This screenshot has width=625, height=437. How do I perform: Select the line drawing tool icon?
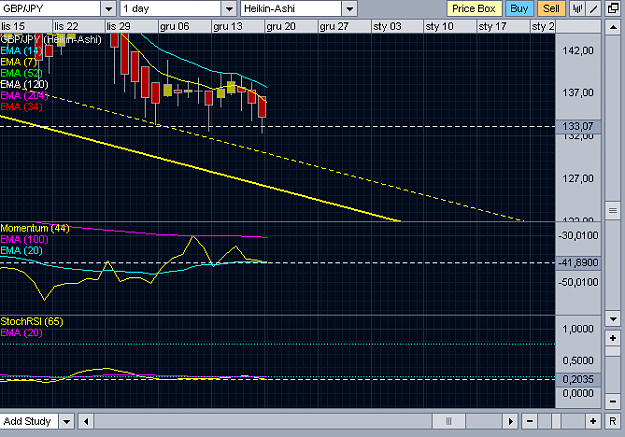(x=594, y=8)
